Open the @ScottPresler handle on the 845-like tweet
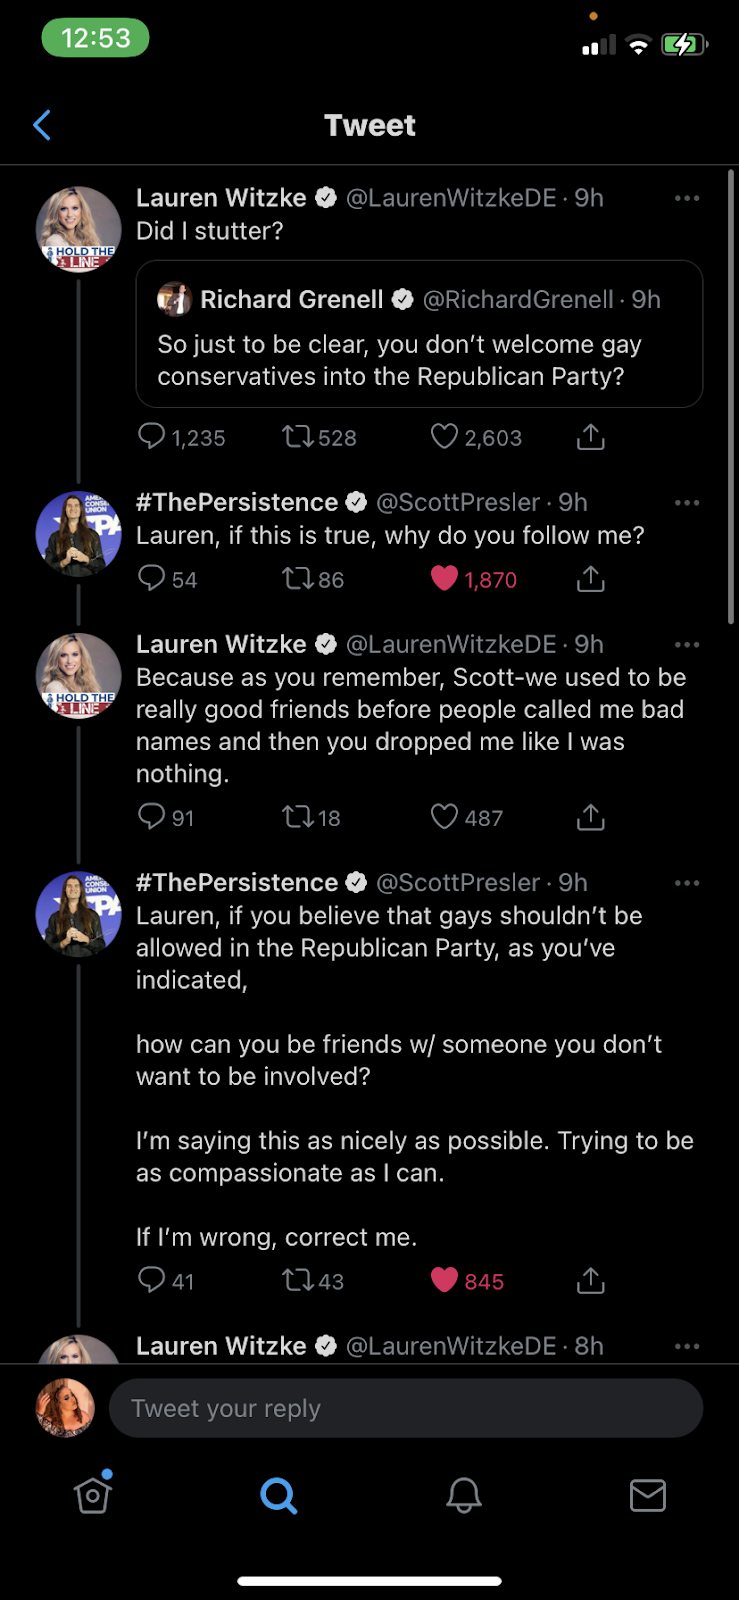 pyautogui.click(x=457, y=883)
